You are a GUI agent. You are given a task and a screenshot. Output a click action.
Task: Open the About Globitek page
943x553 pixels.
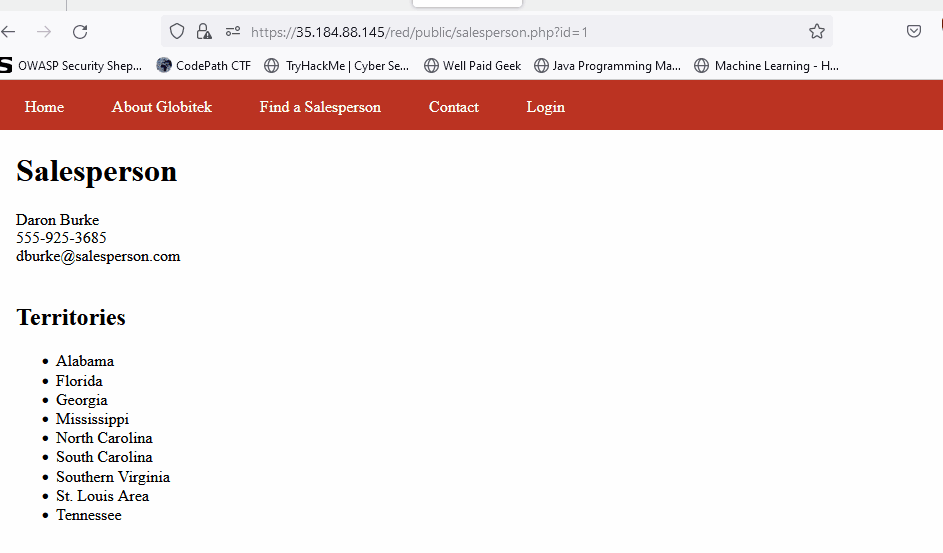[x=162, y=107]
